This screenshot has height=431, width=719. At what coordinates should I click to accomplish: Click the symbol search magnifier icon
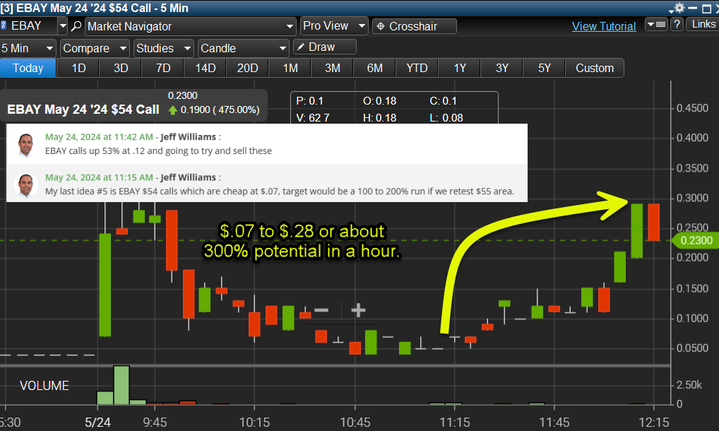pos(76,26)
